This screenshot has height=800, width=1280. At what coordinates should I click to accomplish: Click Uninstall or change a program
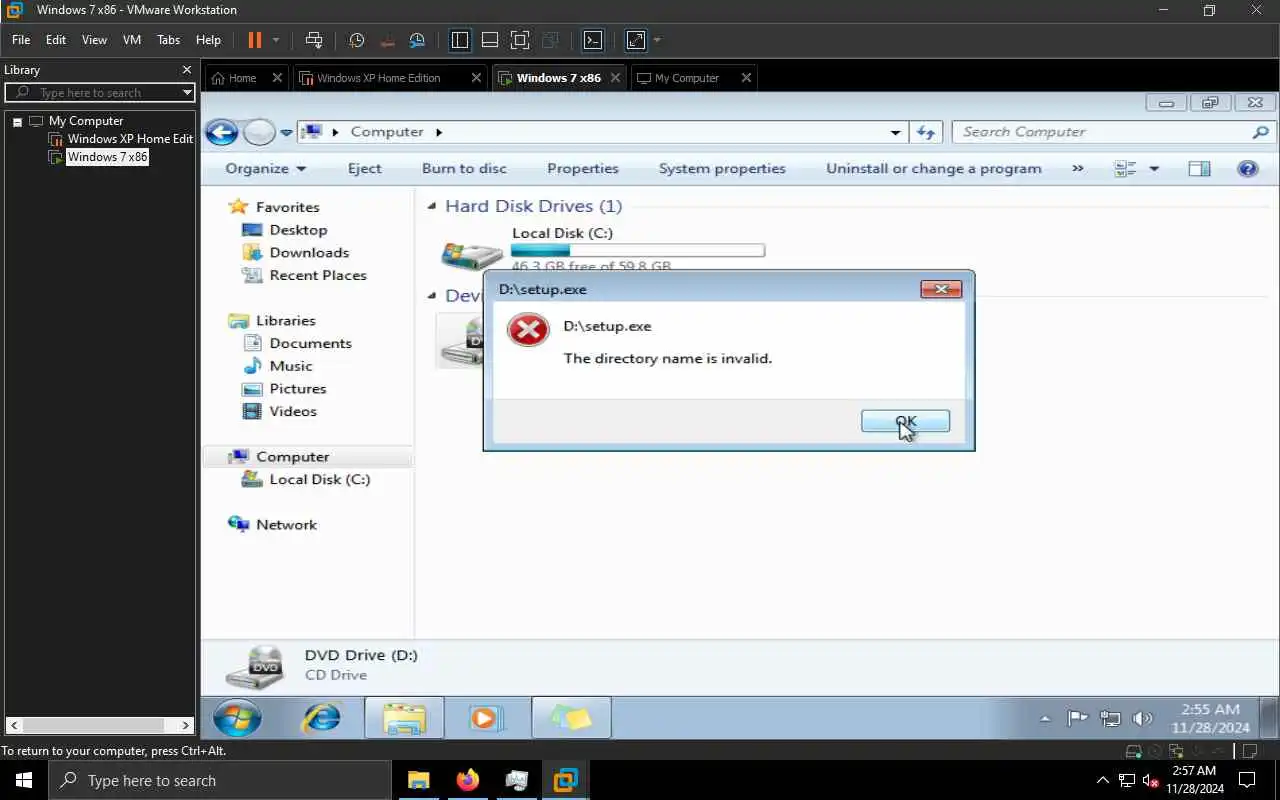[x=934, y=169]
